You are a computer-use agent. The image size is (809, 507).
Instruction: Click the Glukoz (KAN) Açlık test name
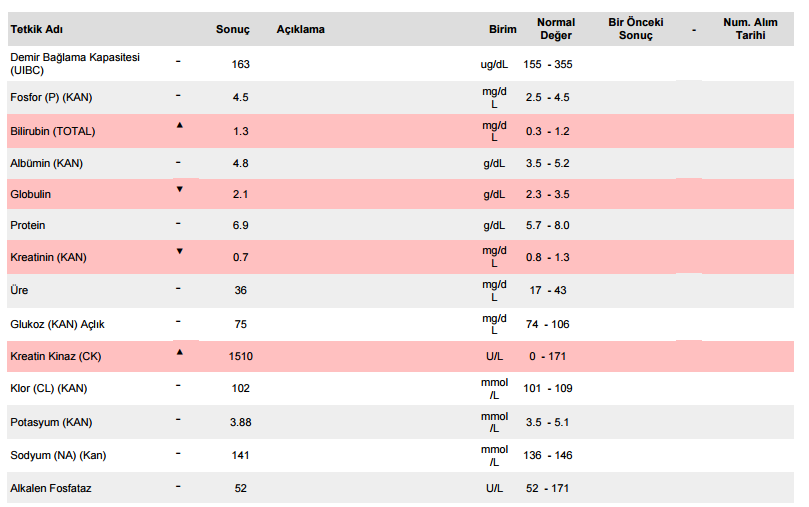click(x=57, y=324)
